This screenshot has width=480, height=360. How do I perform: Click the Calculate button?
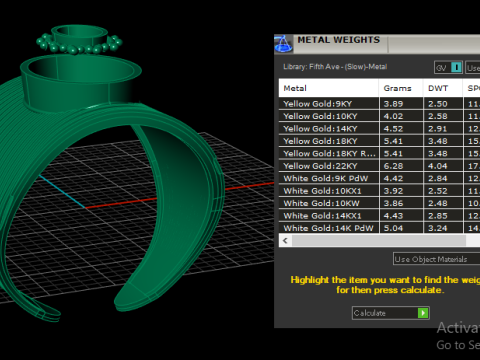(390, 313)
